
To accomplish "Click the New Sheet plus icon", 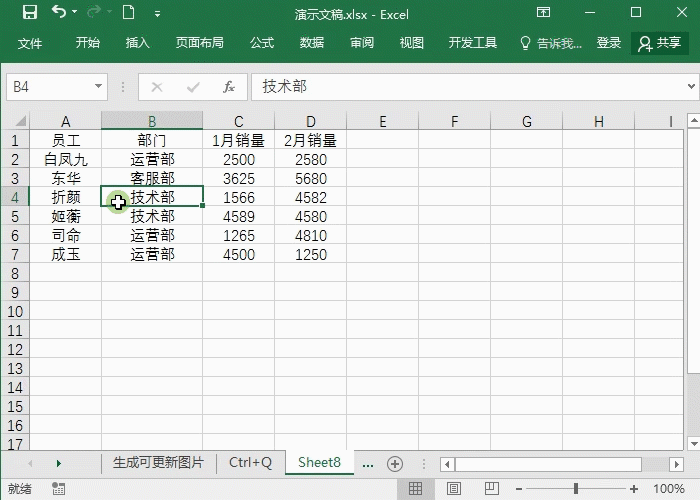I will pyautogui.click(x=395, y=464).
